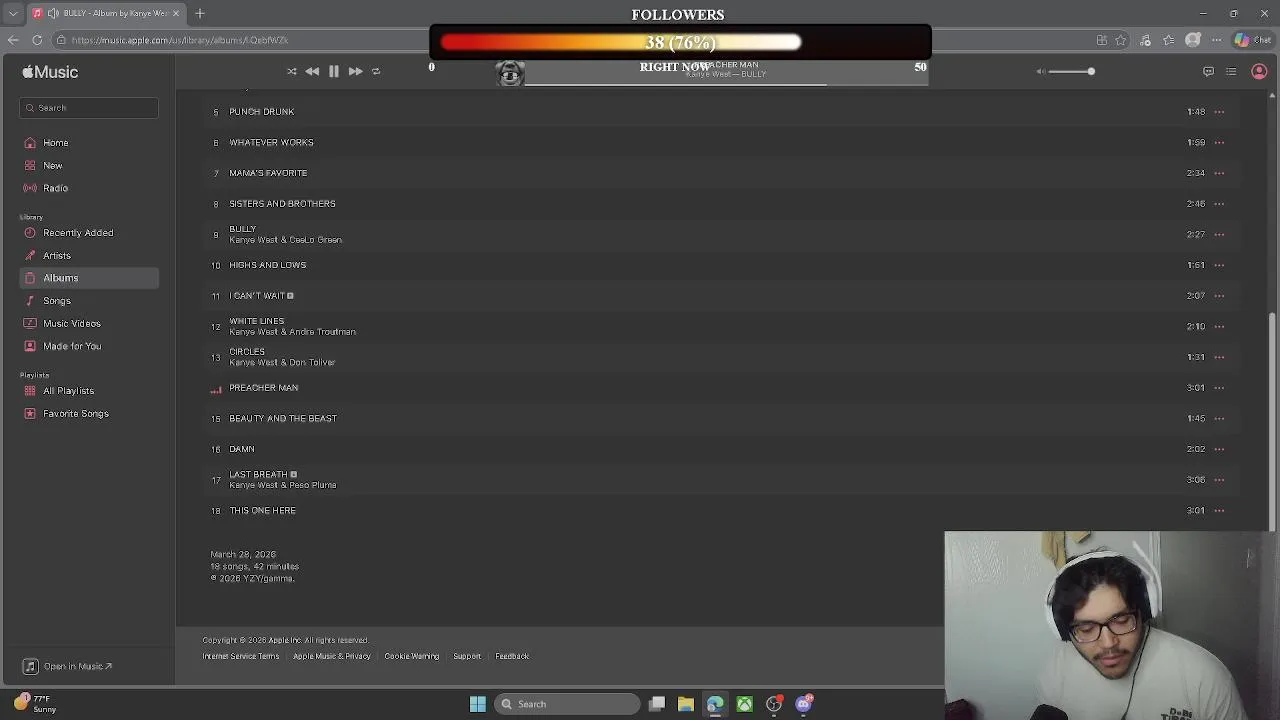Screen dimensions: 1280x720
Task: Go to Home in sidebar
Action: 56,143
